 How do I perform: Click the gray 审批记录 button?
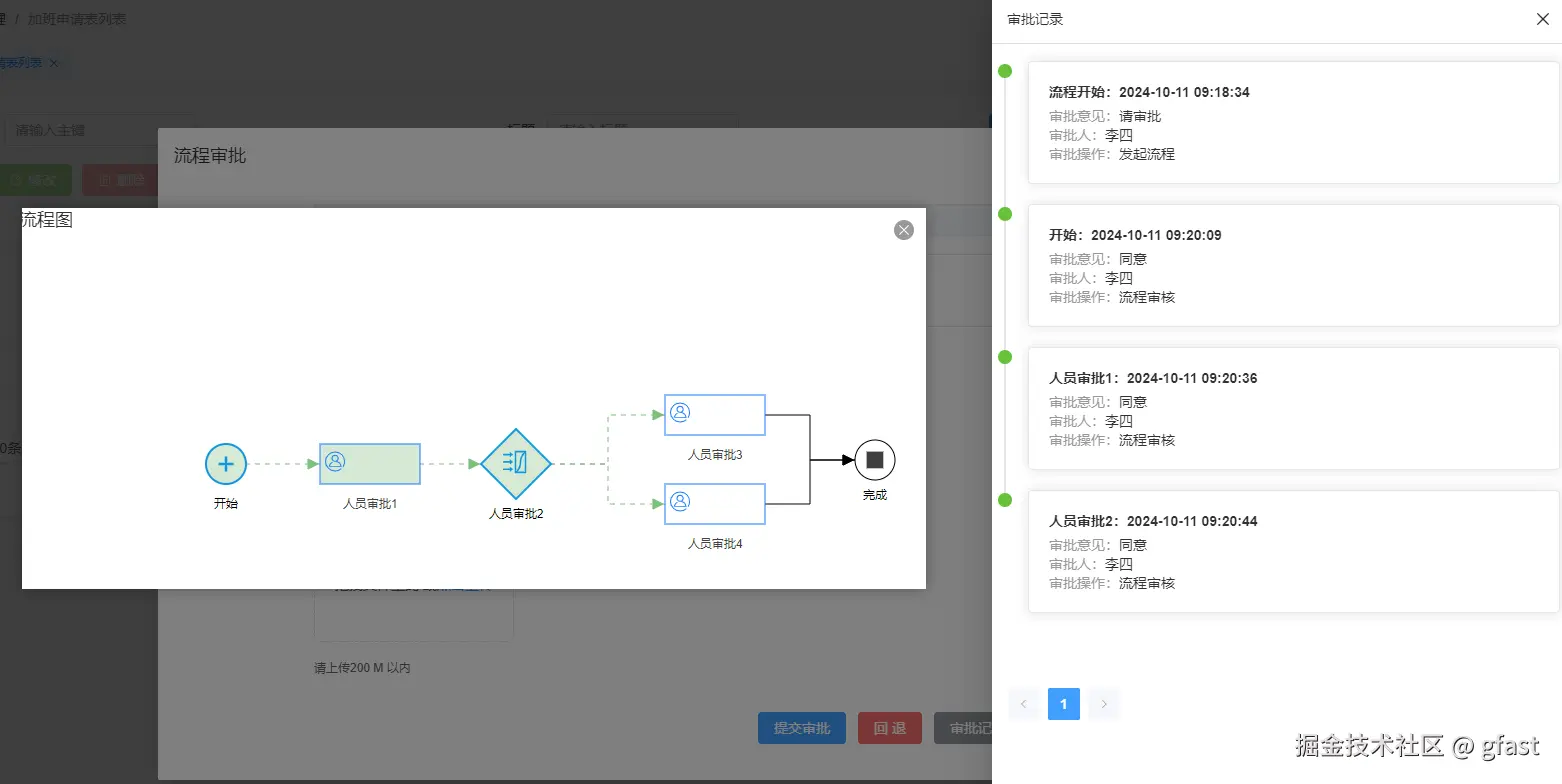963,728
